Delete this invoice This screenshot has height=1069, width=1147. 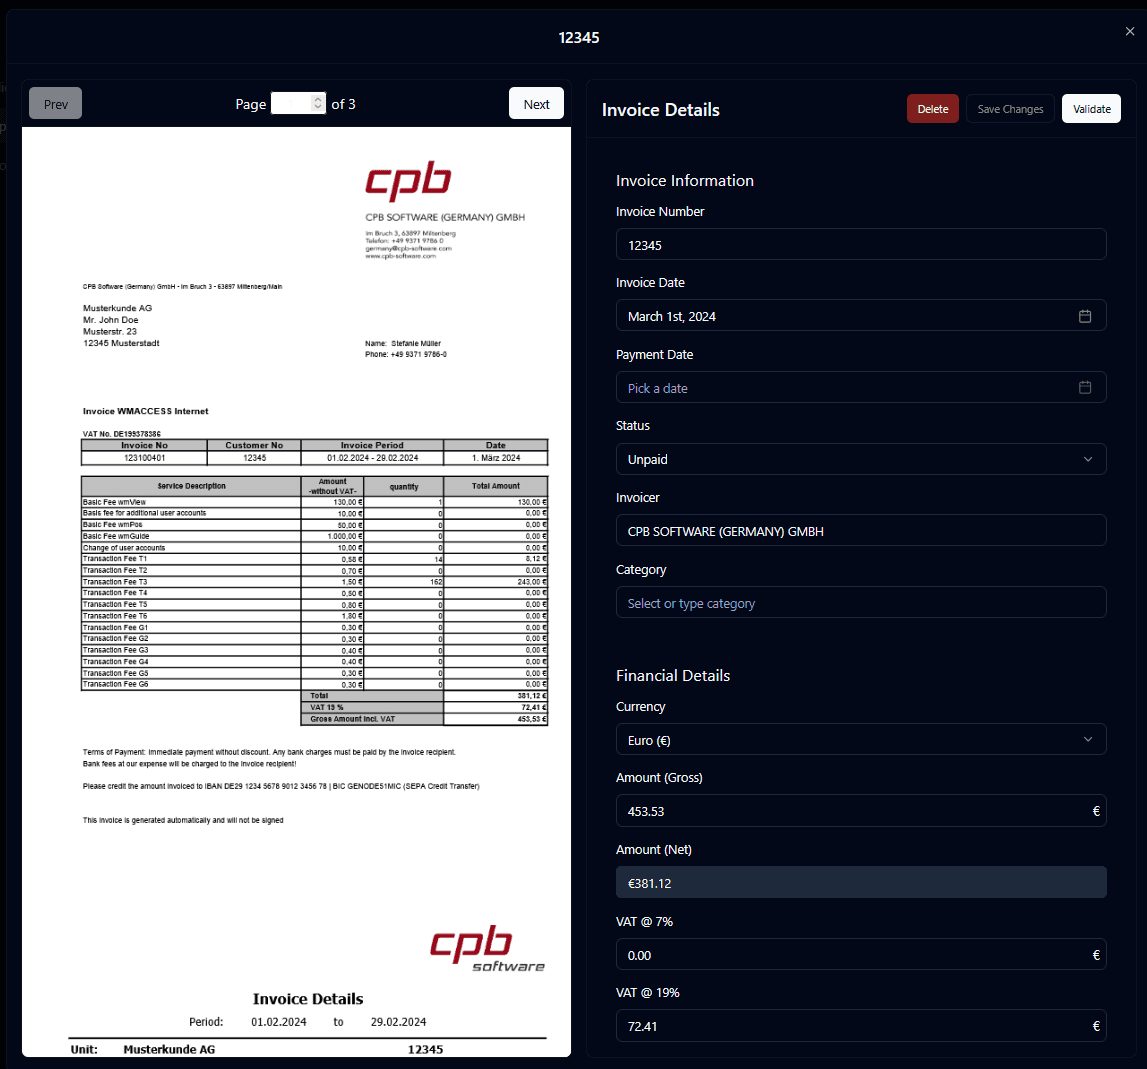933,109
